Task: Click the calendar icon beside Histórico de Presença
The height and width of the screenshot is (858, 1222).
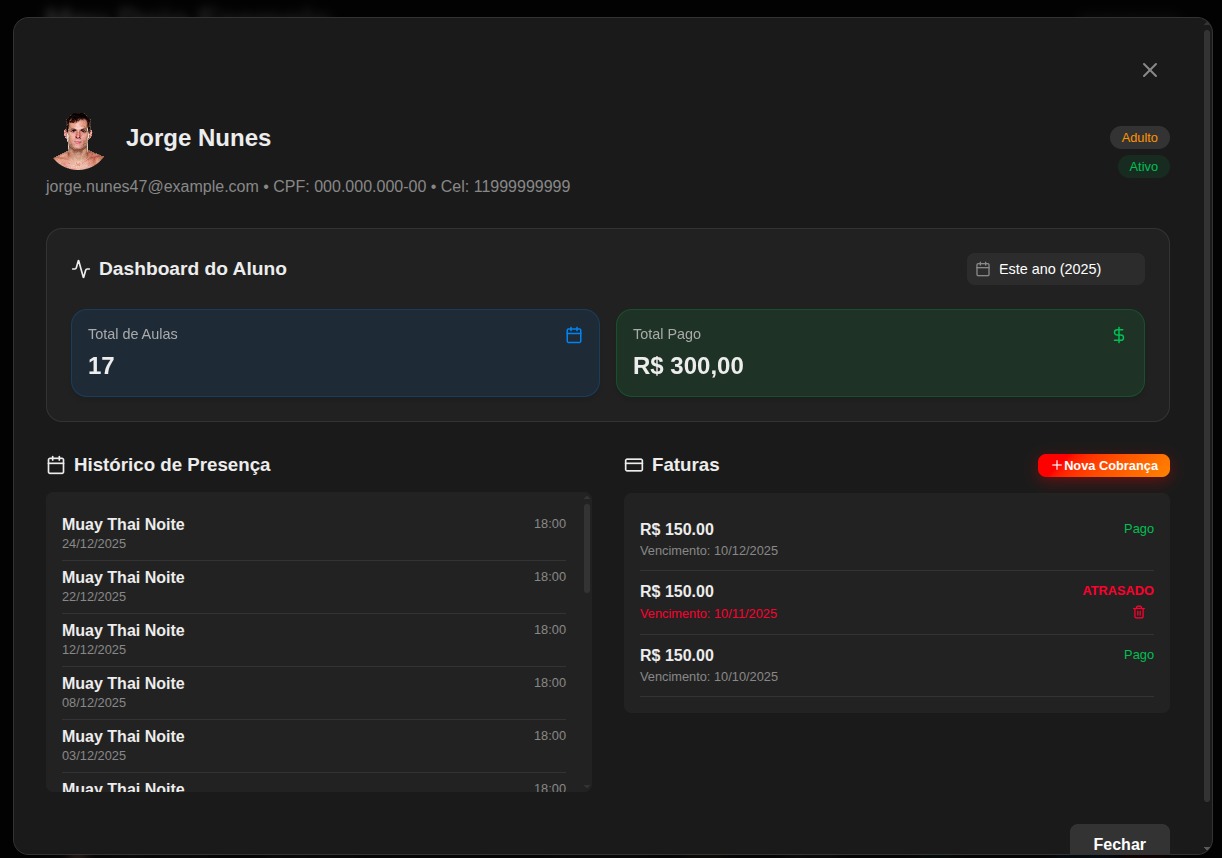Action: tap(56, 465)
